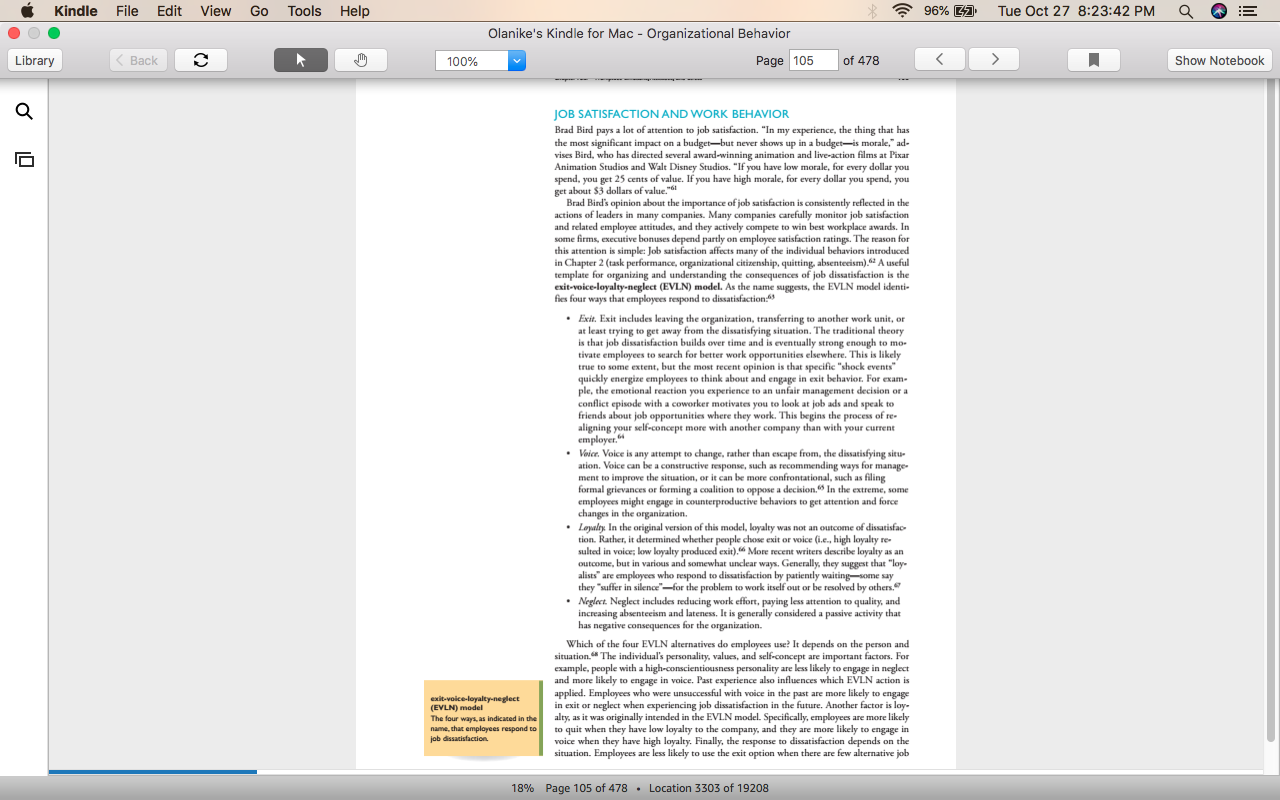Click the 'Voice.' bullet item
The width and height of the screenshot is (1280, 800).
point(741,484)
